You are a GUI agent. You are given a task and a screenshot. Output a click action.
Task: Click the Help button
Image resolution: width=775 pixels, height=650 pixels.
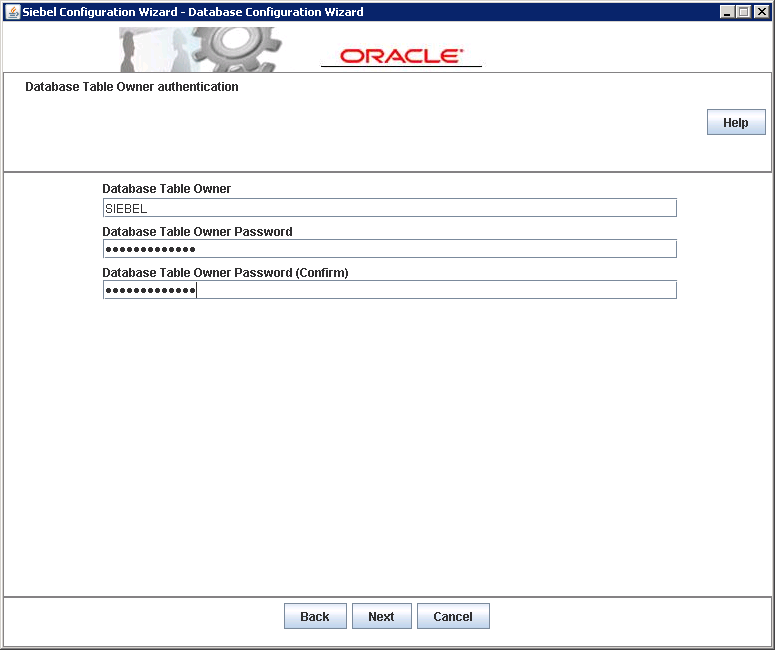point(736,122)
